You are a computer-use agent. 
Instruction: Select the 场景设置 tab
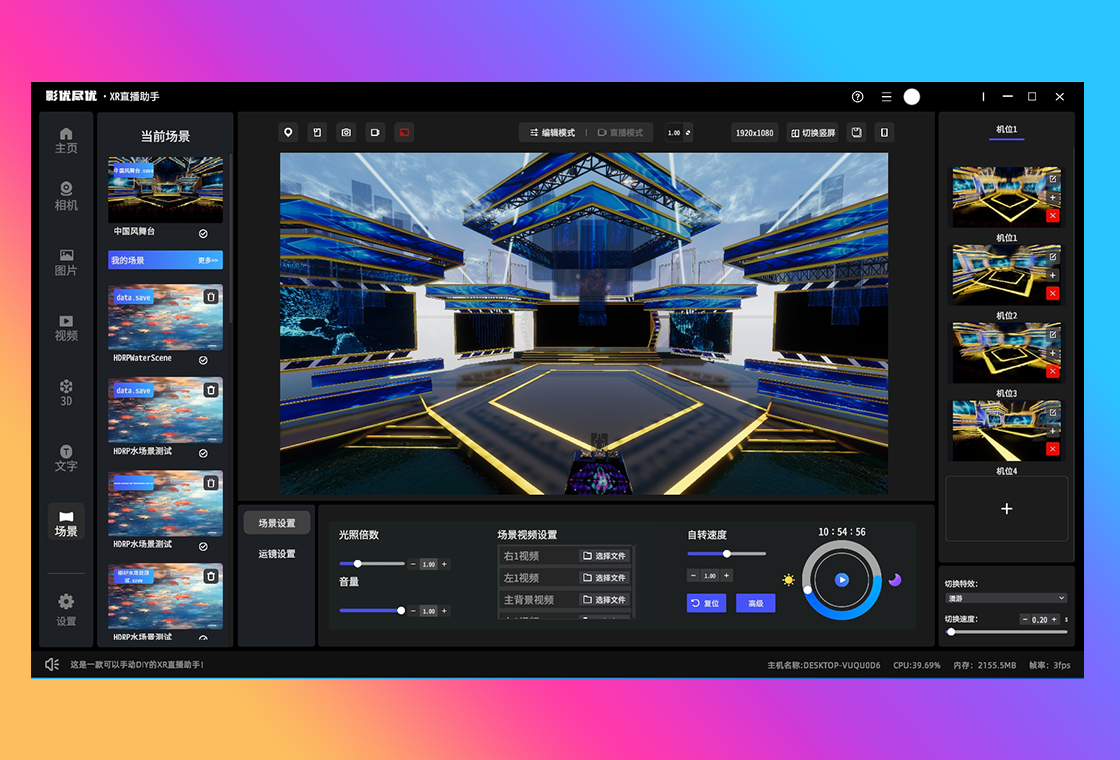pyautogui.click(x=277, y=523)
